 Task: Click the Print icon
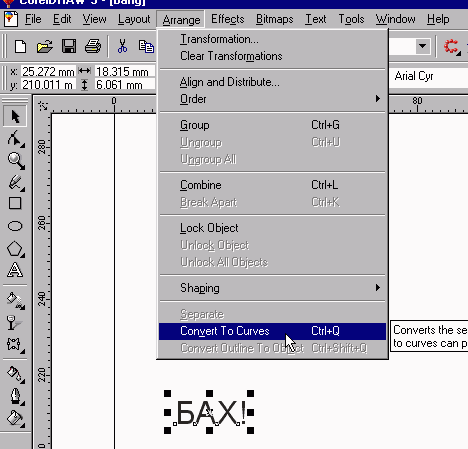click(x=93, y=46)
